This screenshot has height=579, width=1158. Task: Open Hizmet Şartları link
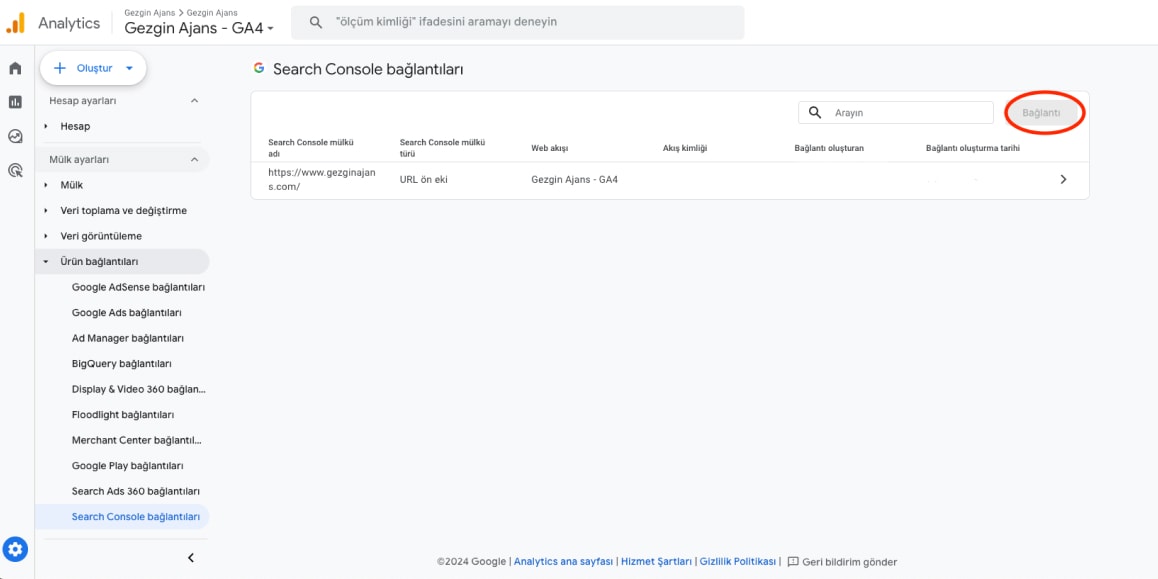coord(657,562)
